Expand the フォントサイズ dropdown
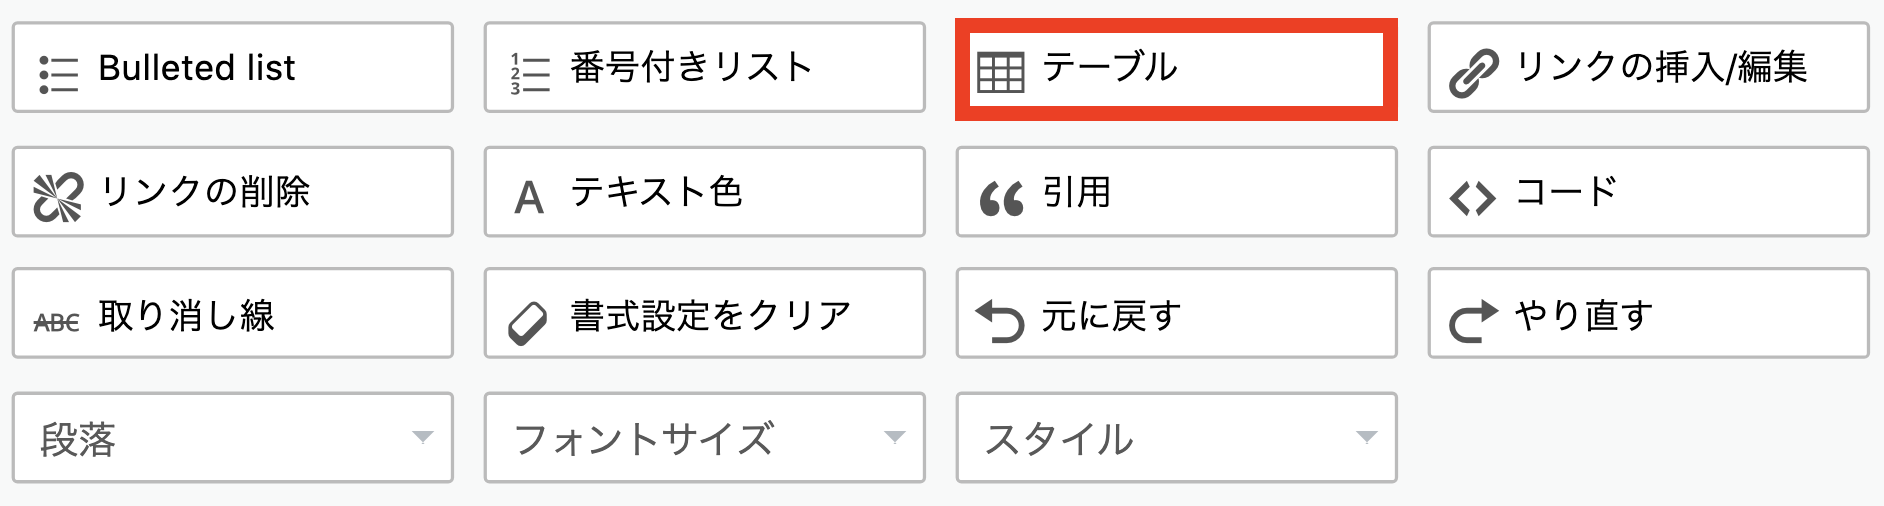 click(705, 437)
